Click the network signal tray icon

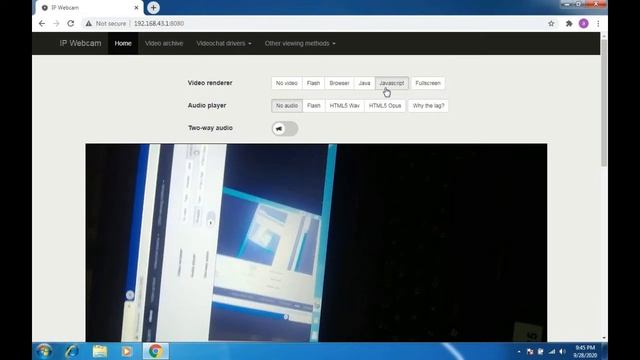(x=552, y=351)
